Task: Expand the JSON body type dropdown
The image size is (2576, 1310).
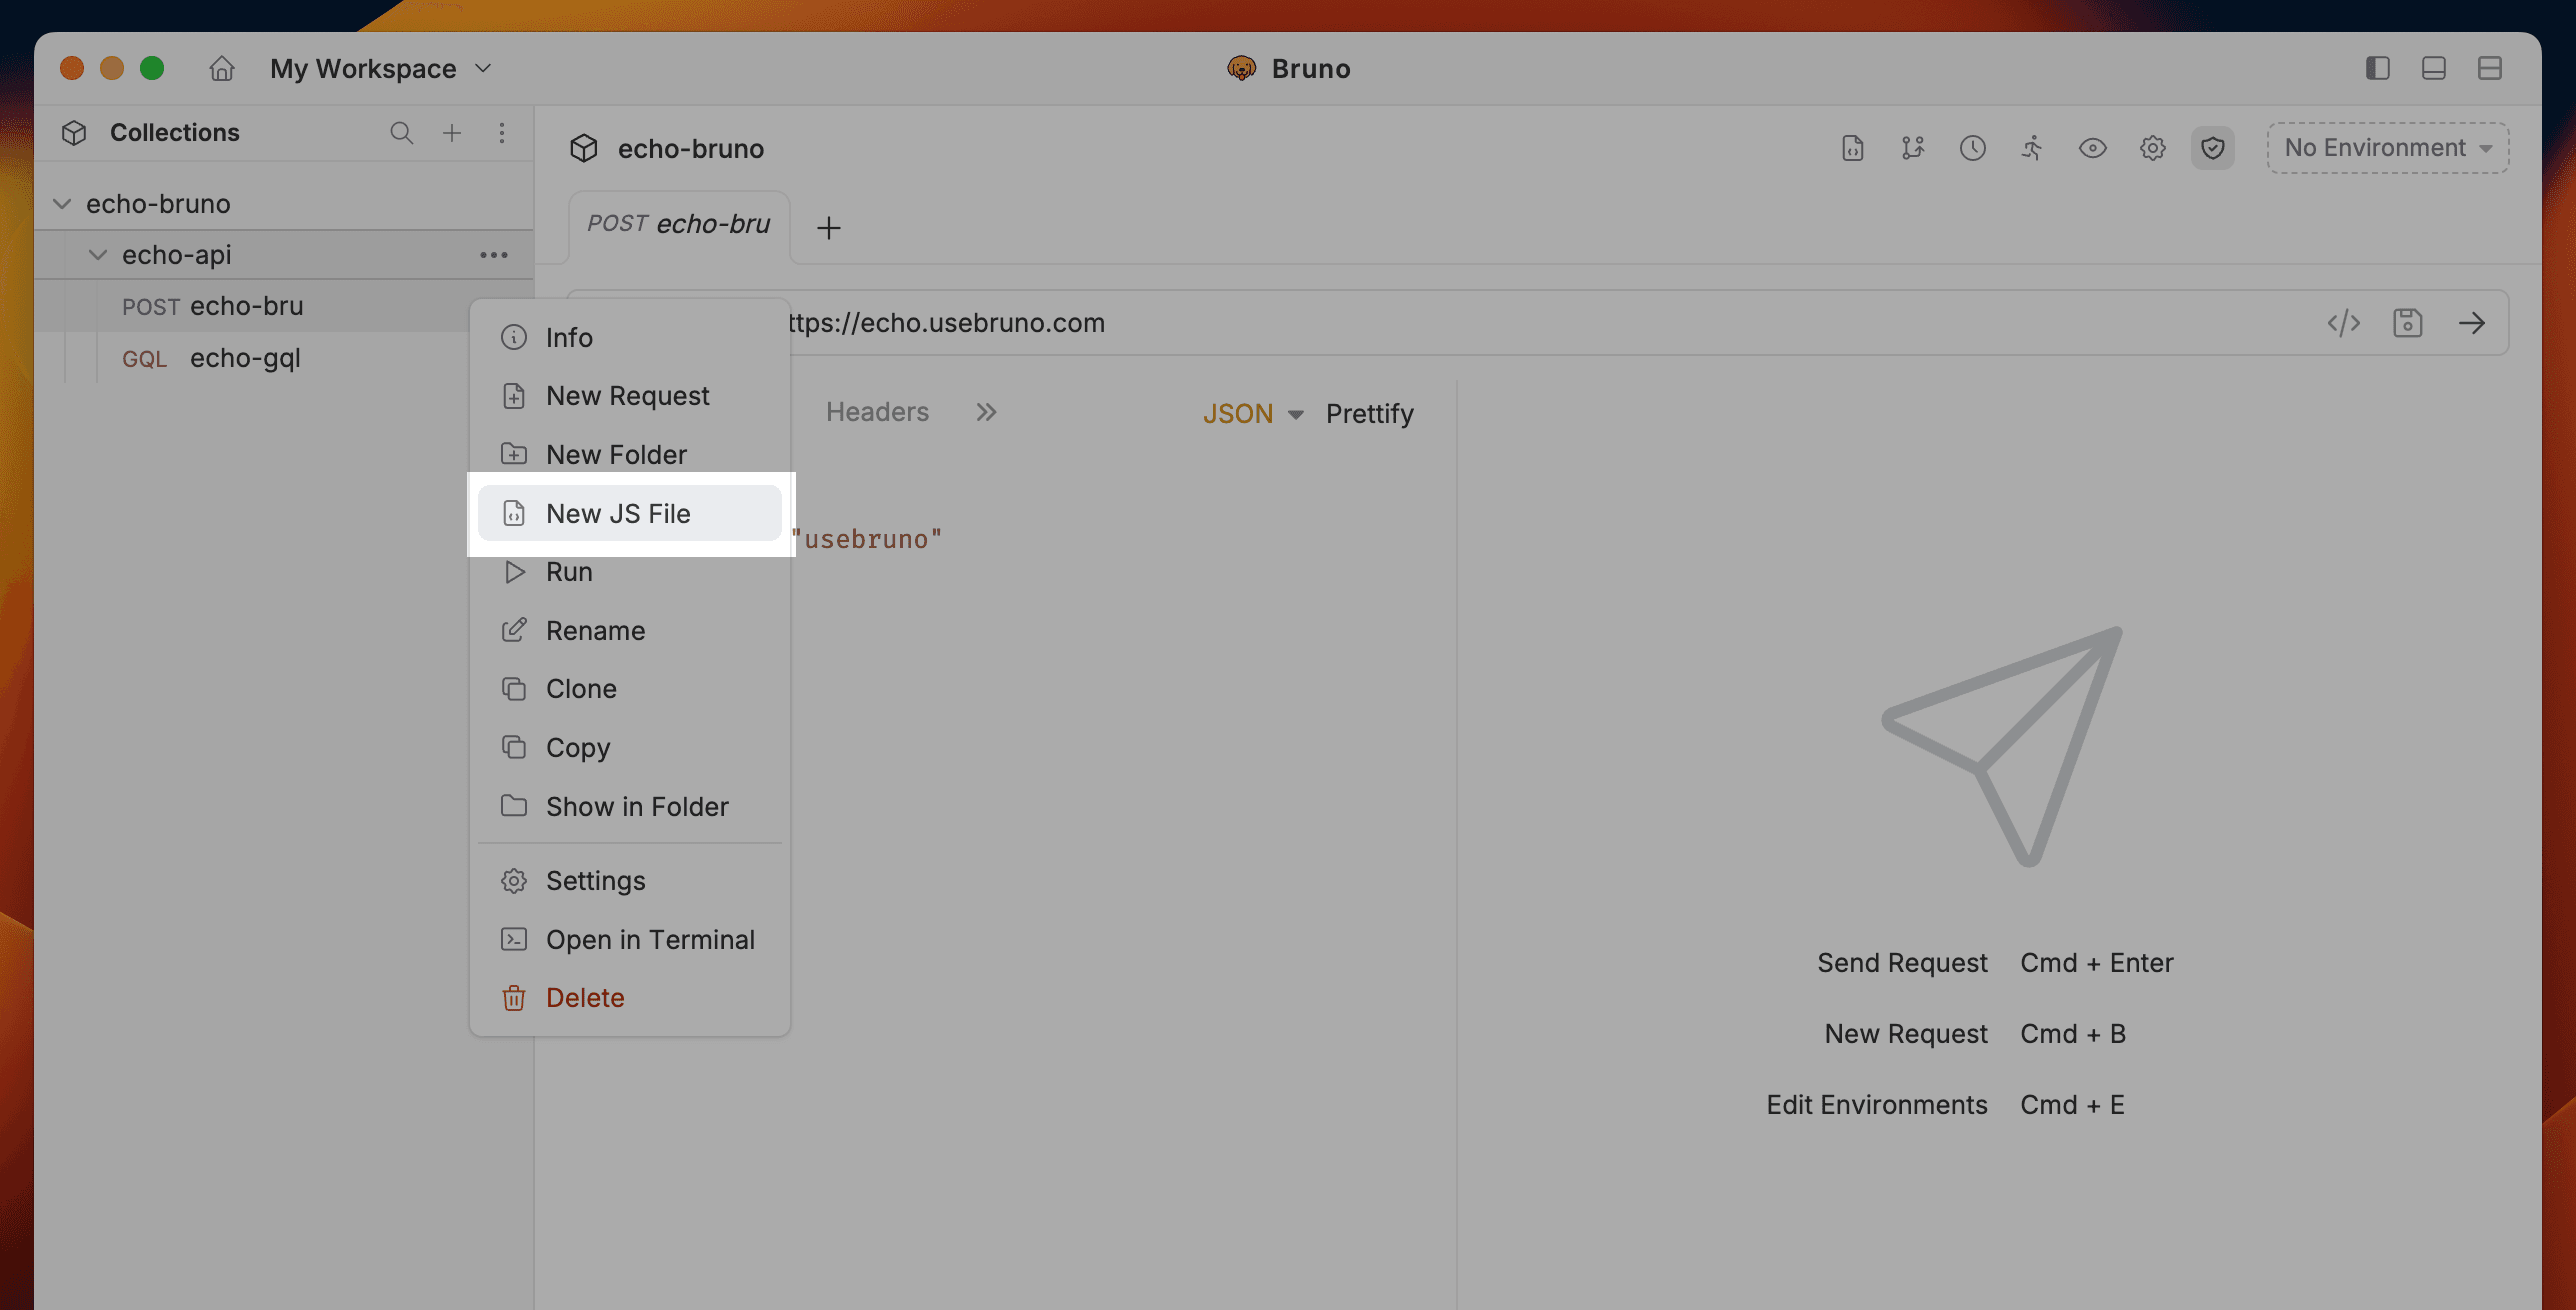Action: [1252, 413]
